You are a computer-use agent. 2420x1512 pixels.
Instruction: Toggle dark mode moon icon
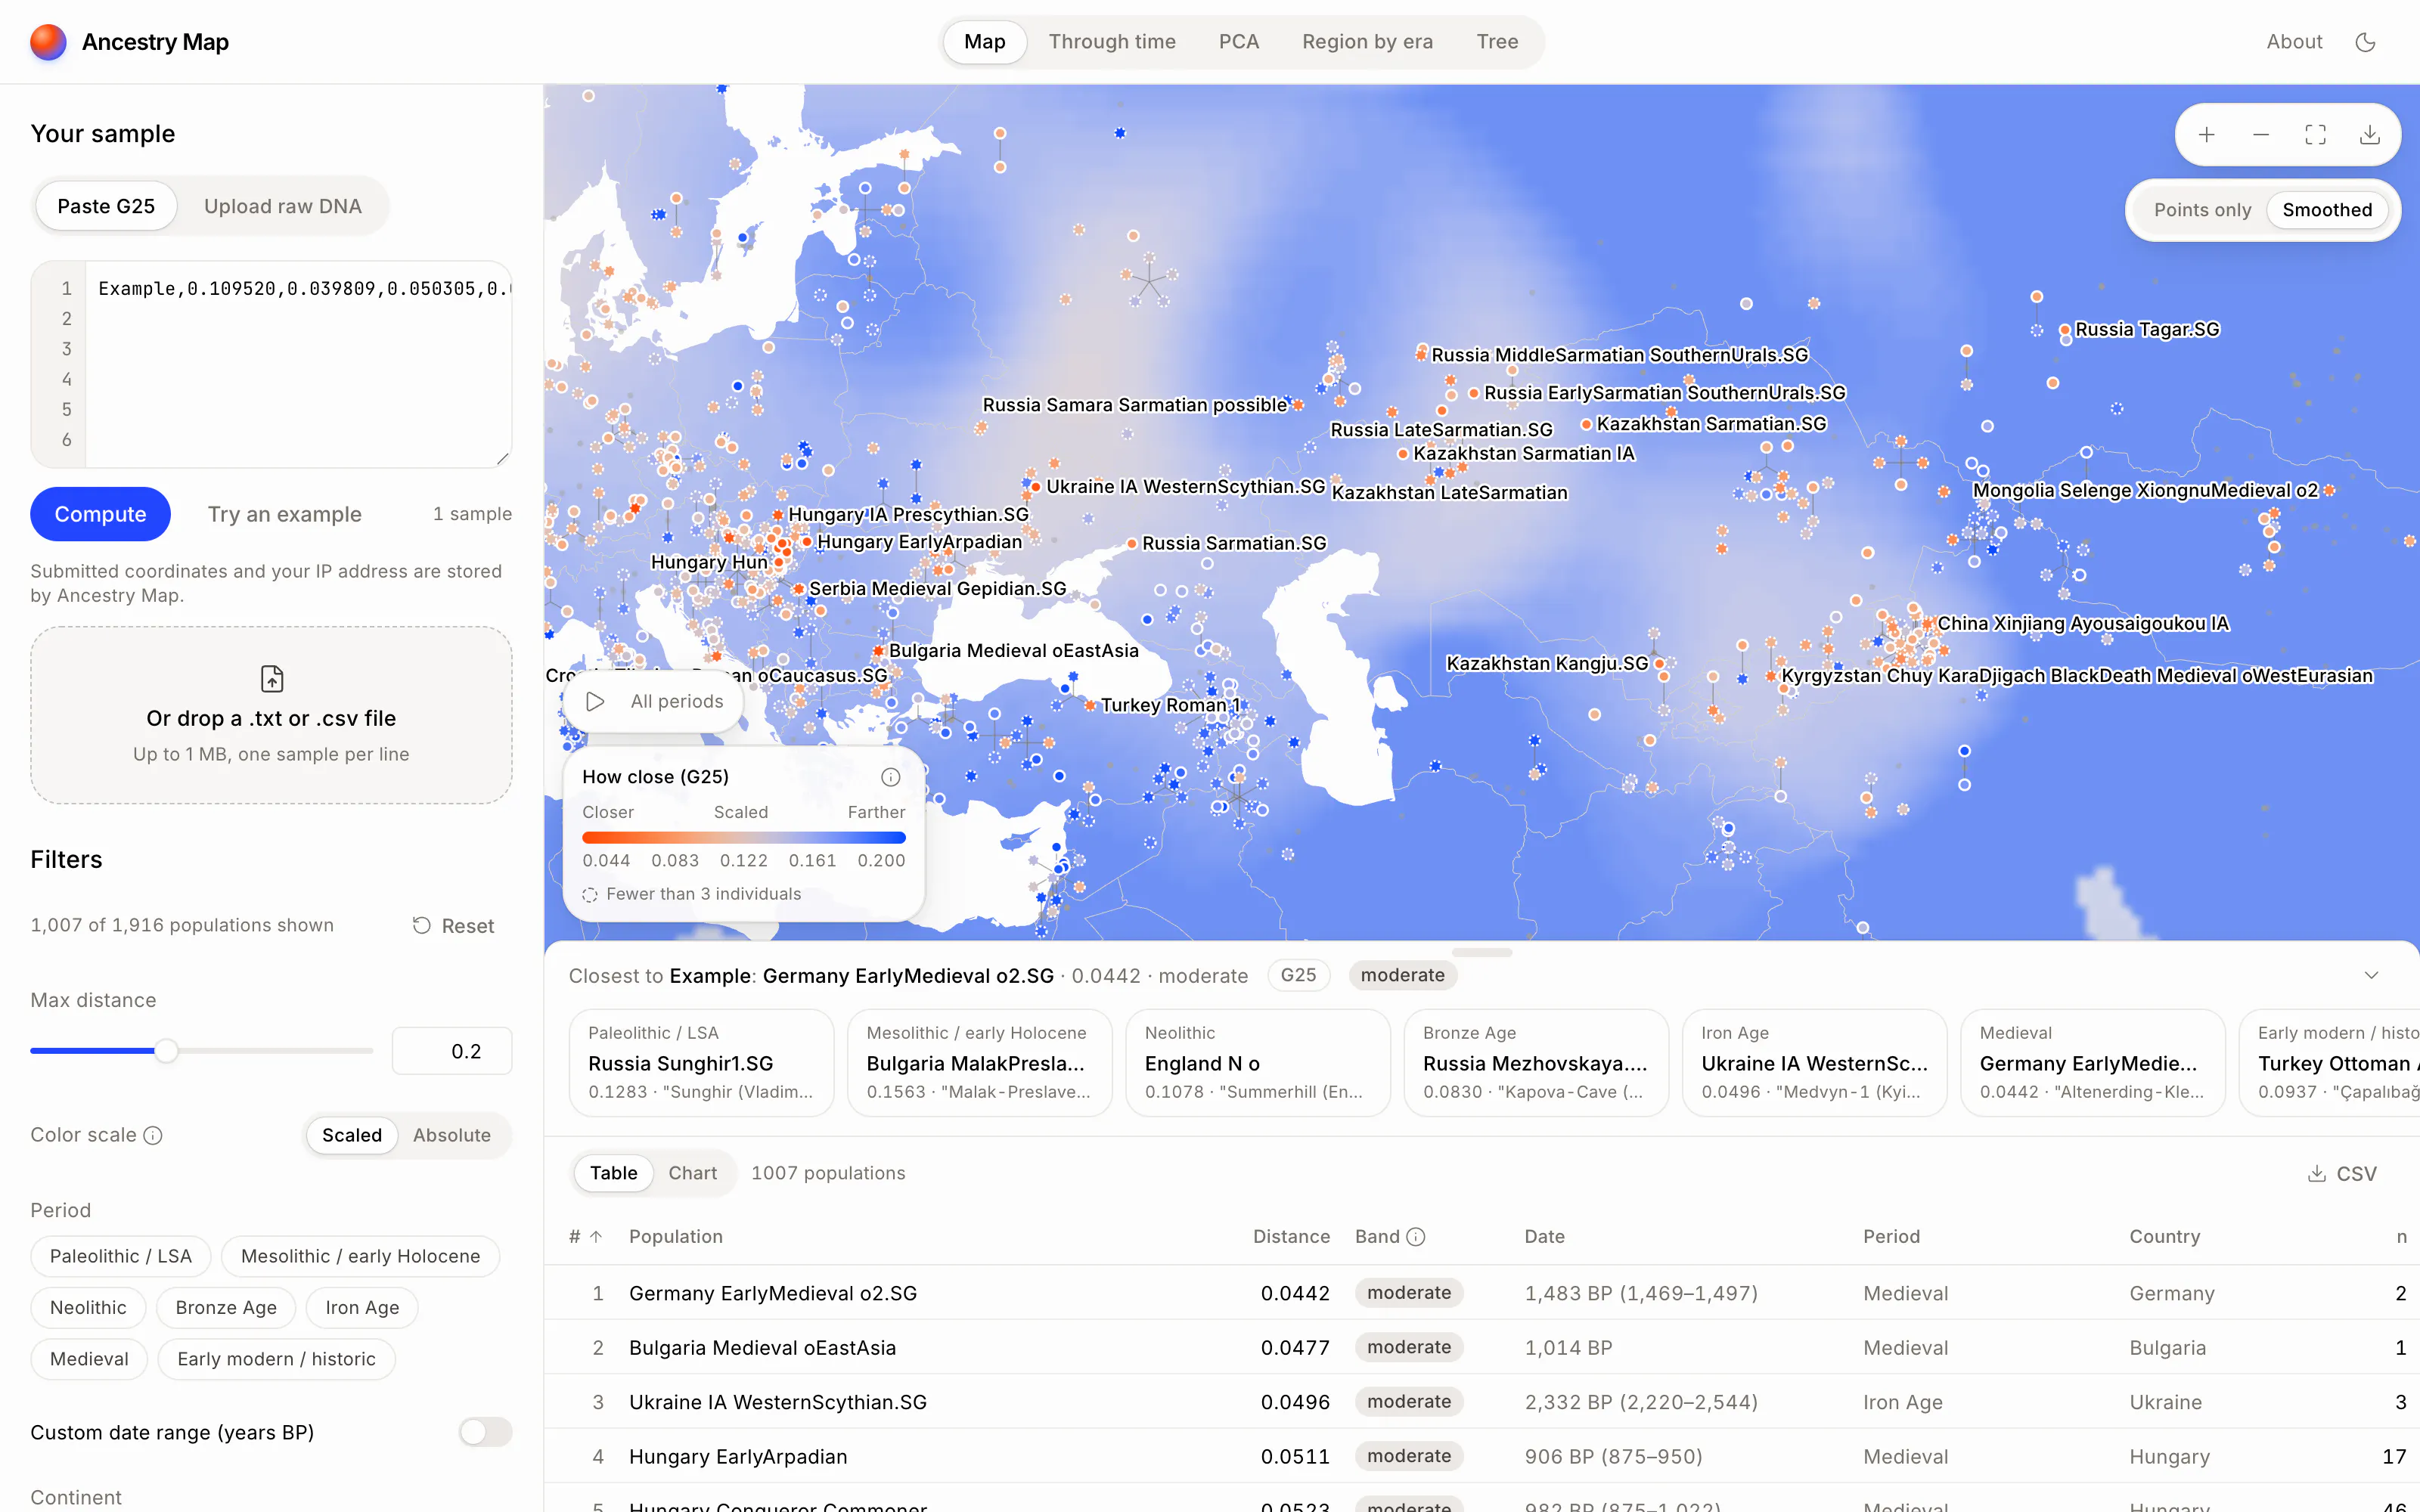tap(2365, 42)
